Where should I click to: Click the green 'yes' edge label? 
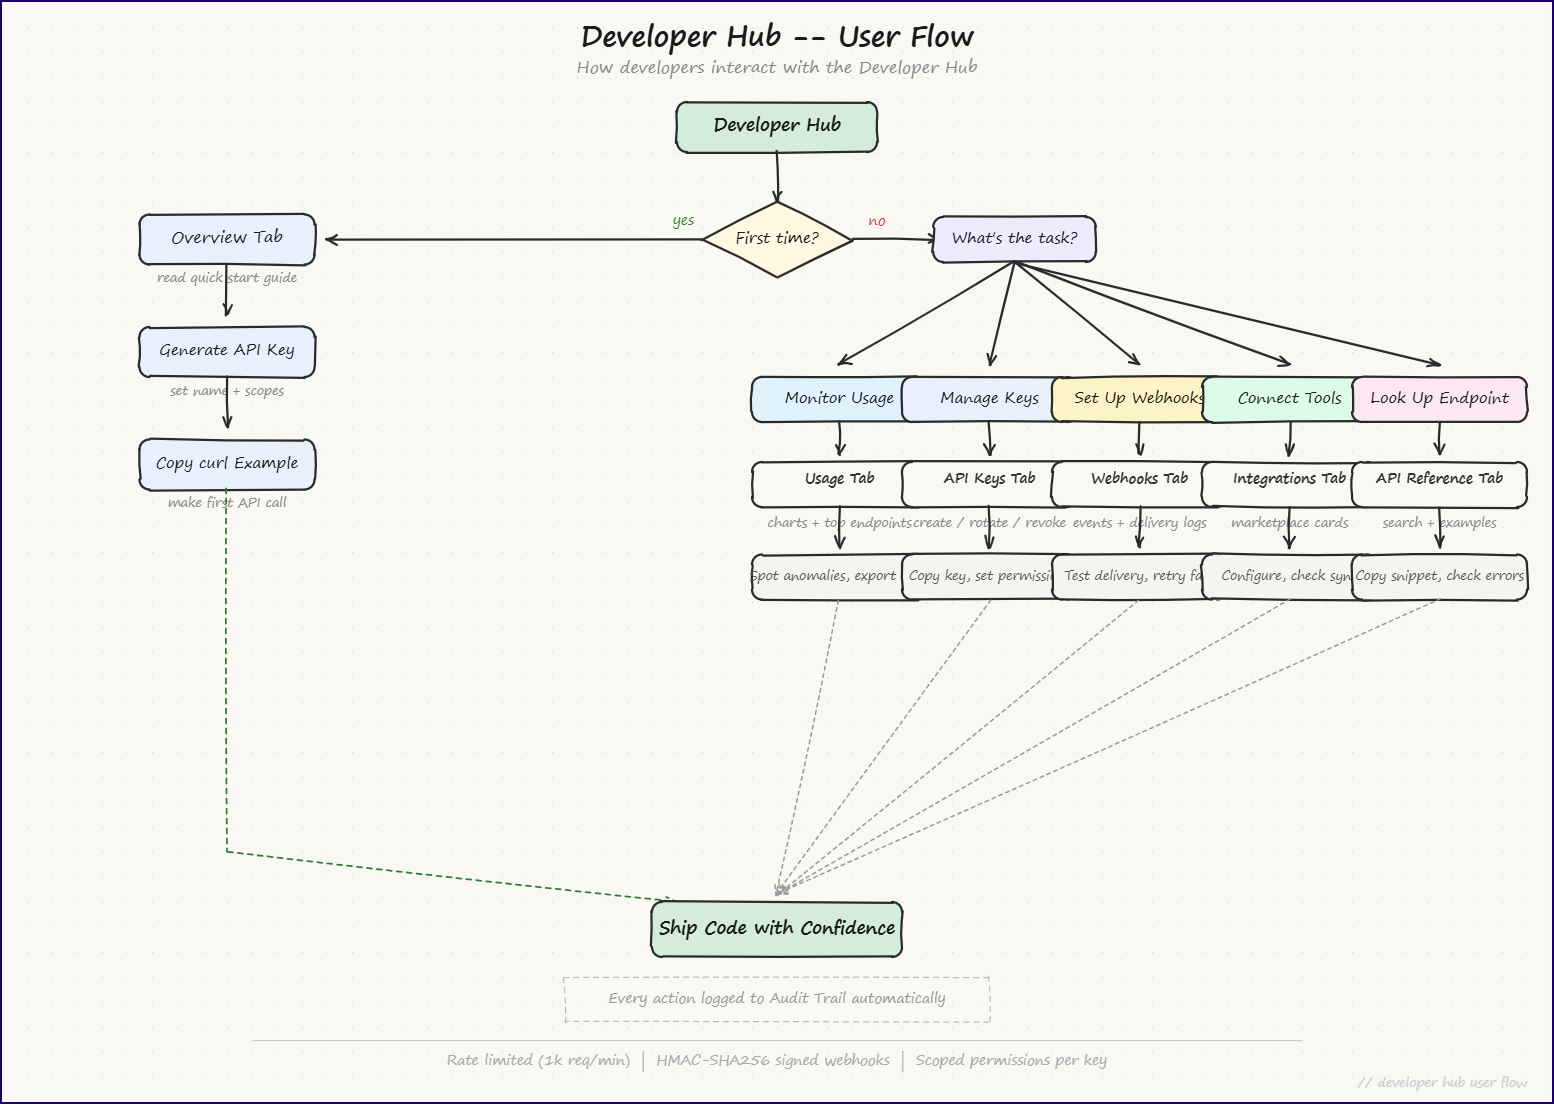pyautogui.click(x=683, y=220)
